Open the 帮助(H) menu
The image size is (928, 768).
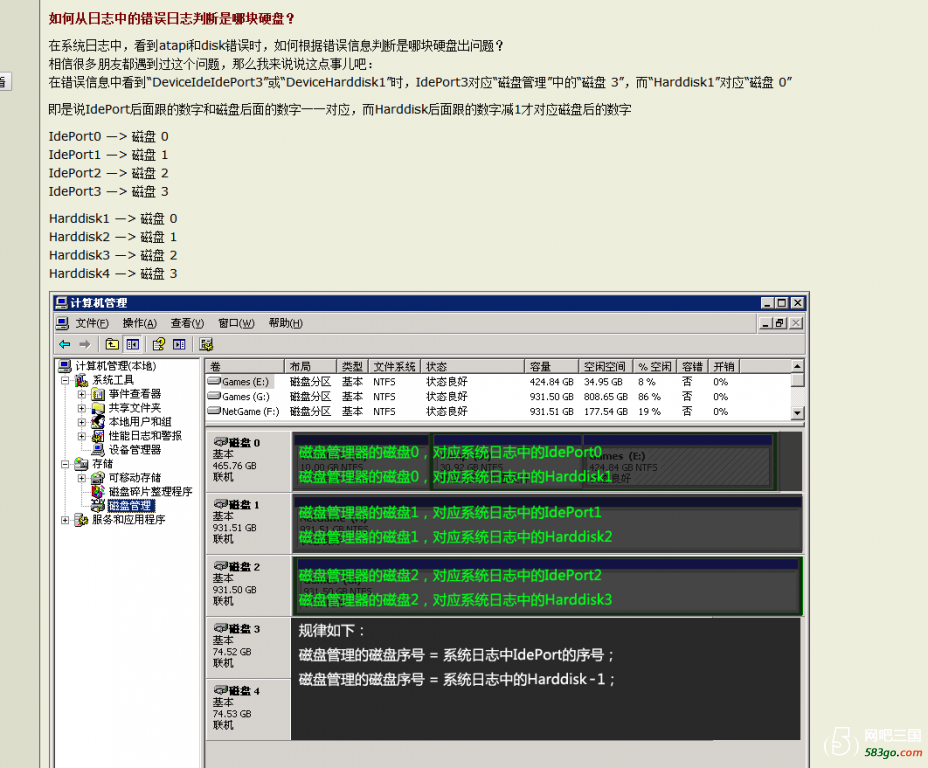[x=285, y=323]
